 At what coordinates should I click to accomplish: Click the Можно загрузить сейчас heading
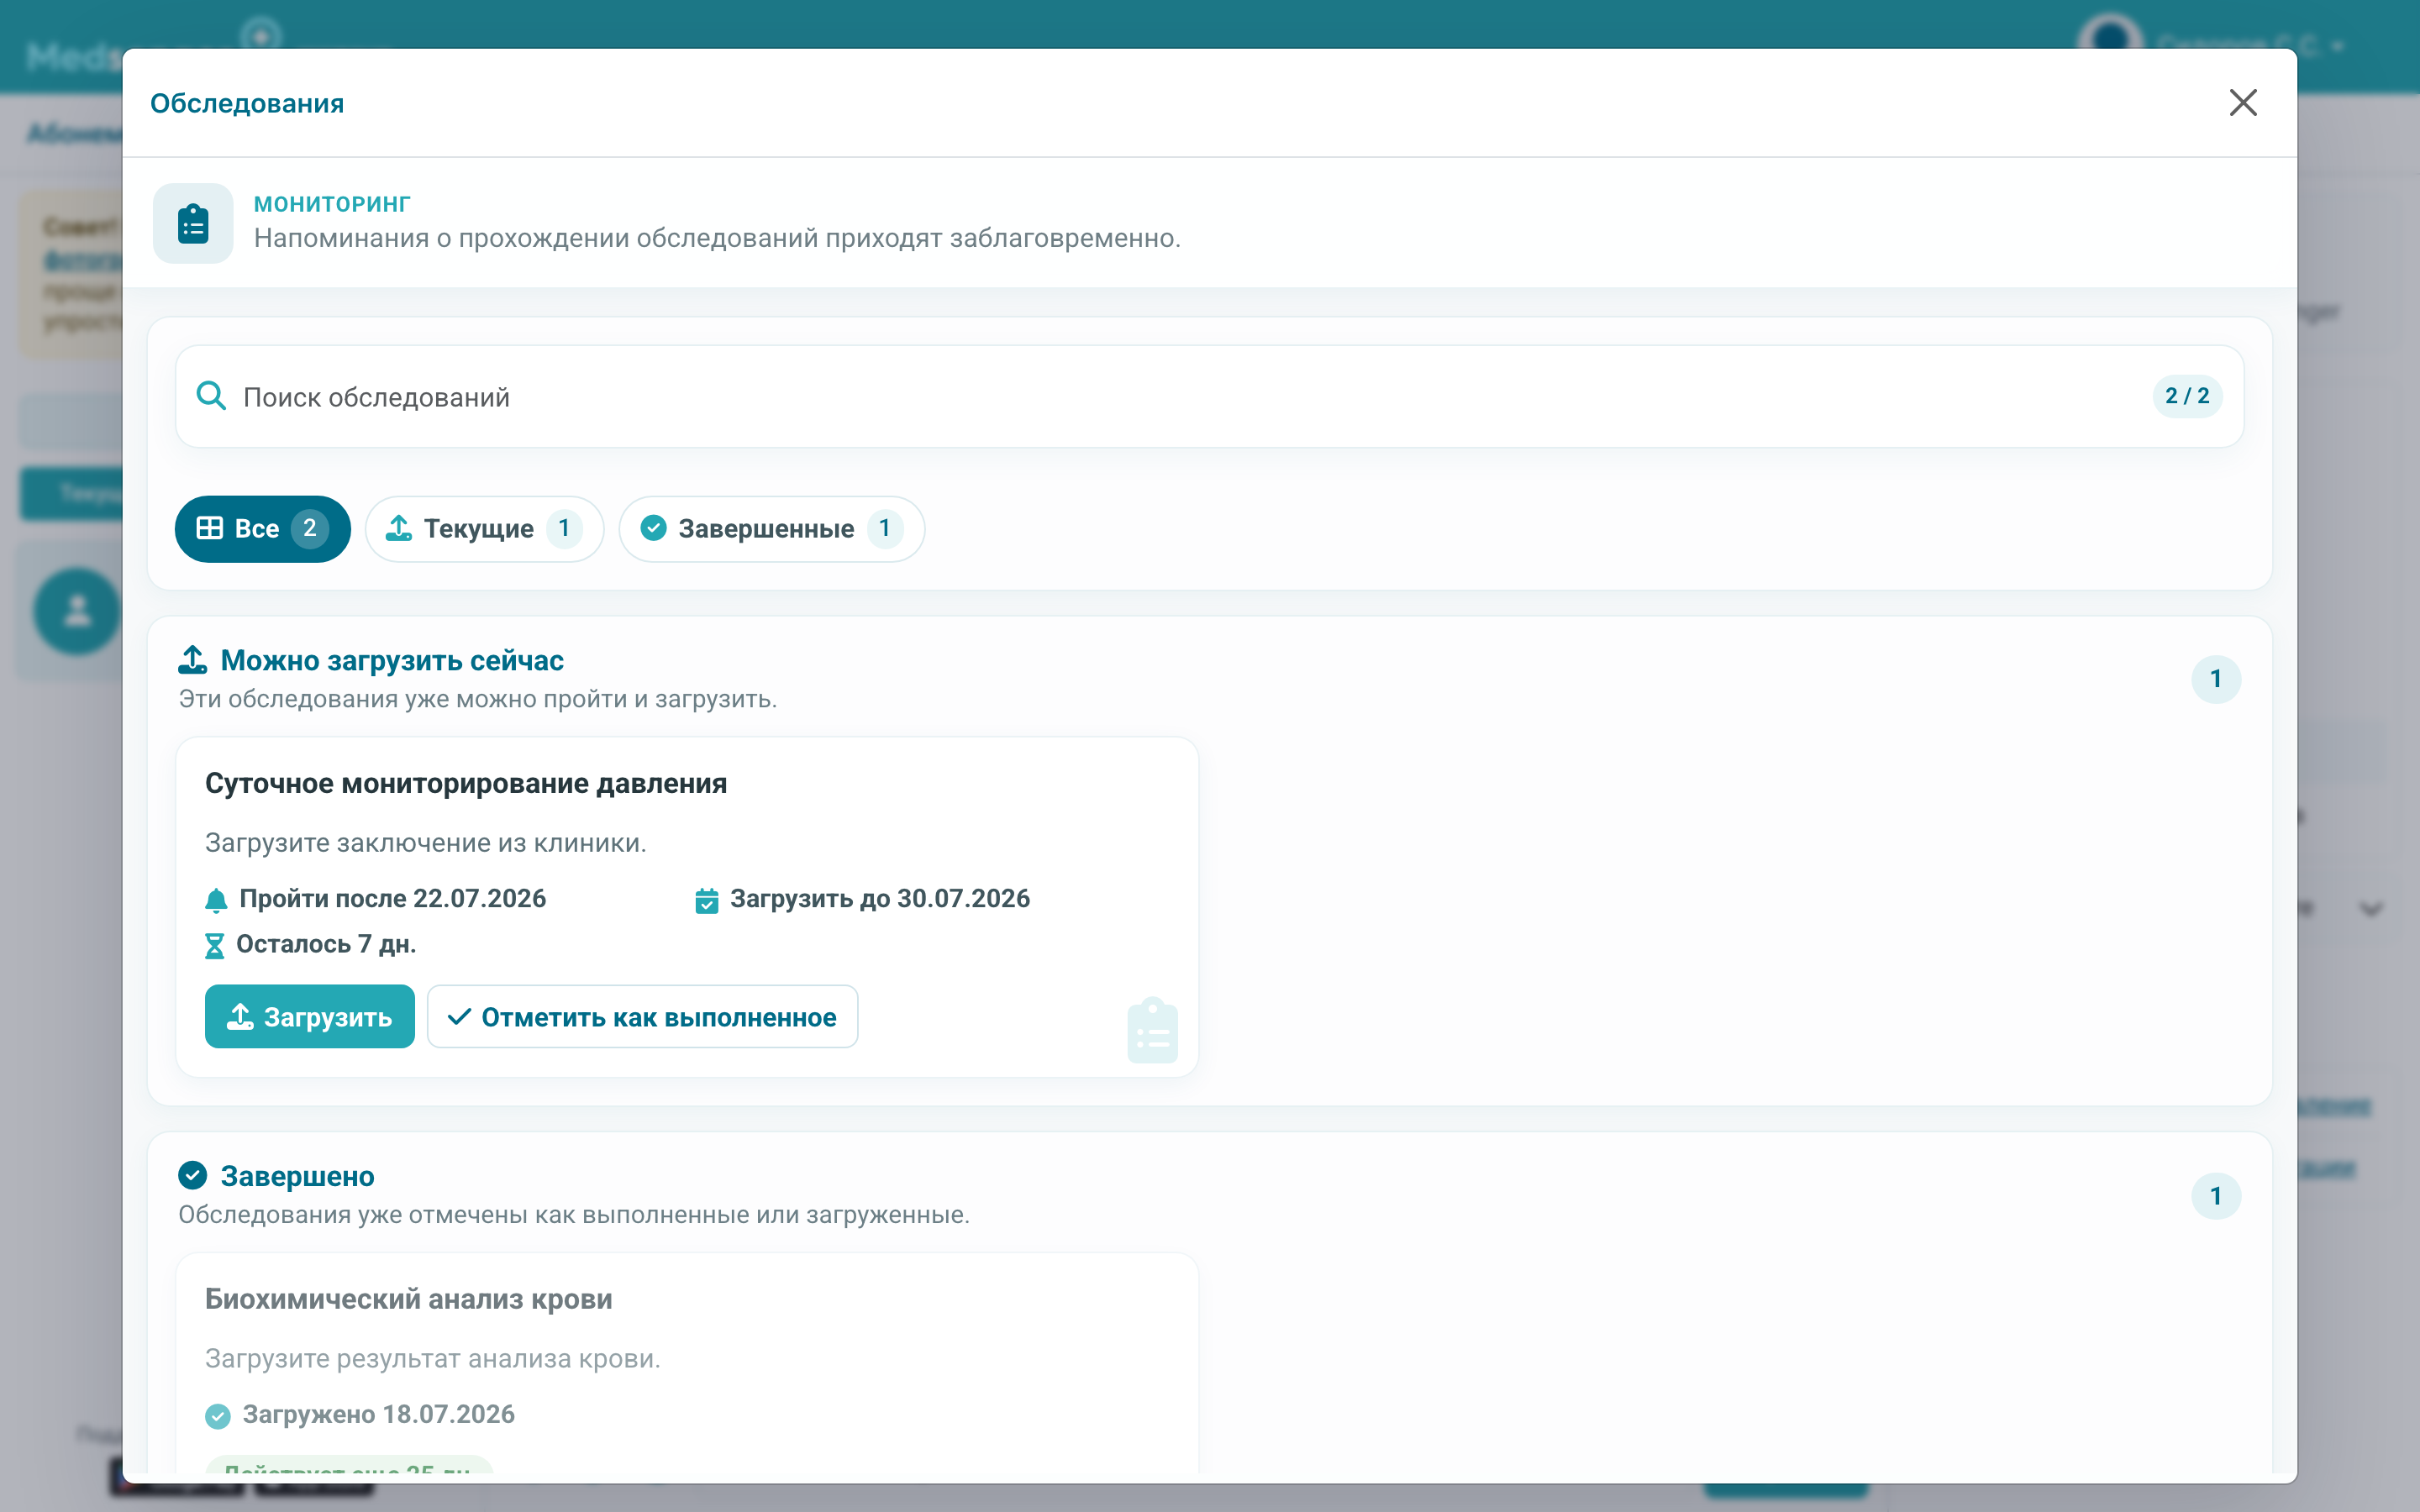[x=392, y=660]
